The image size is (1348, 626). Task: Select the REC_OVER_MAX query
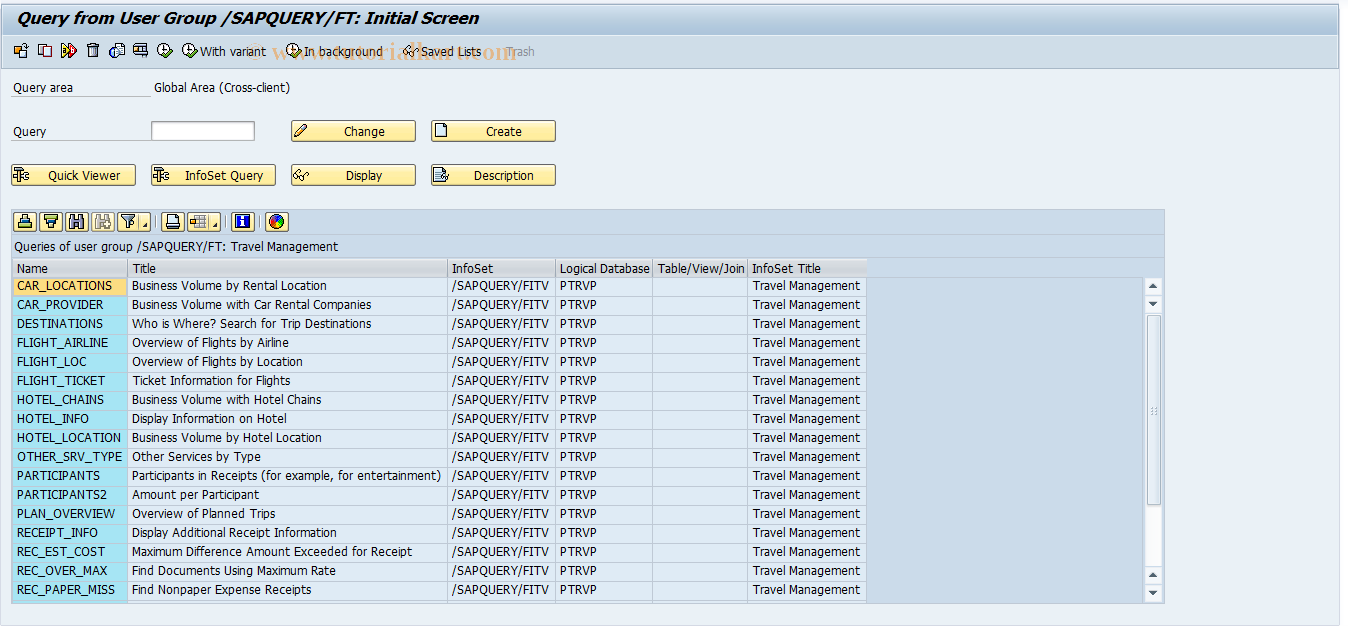coord(70,571)
